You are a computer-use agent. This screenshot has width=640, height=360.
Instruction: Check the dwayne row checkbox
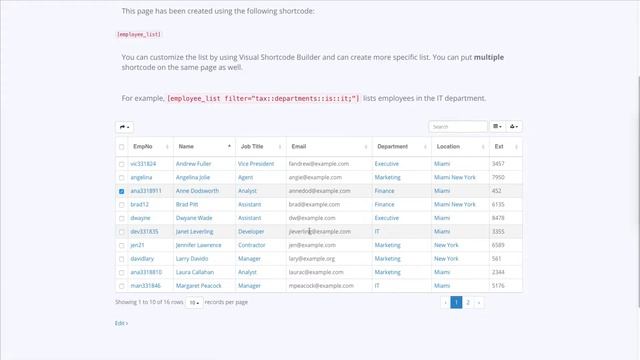(122, 218)
